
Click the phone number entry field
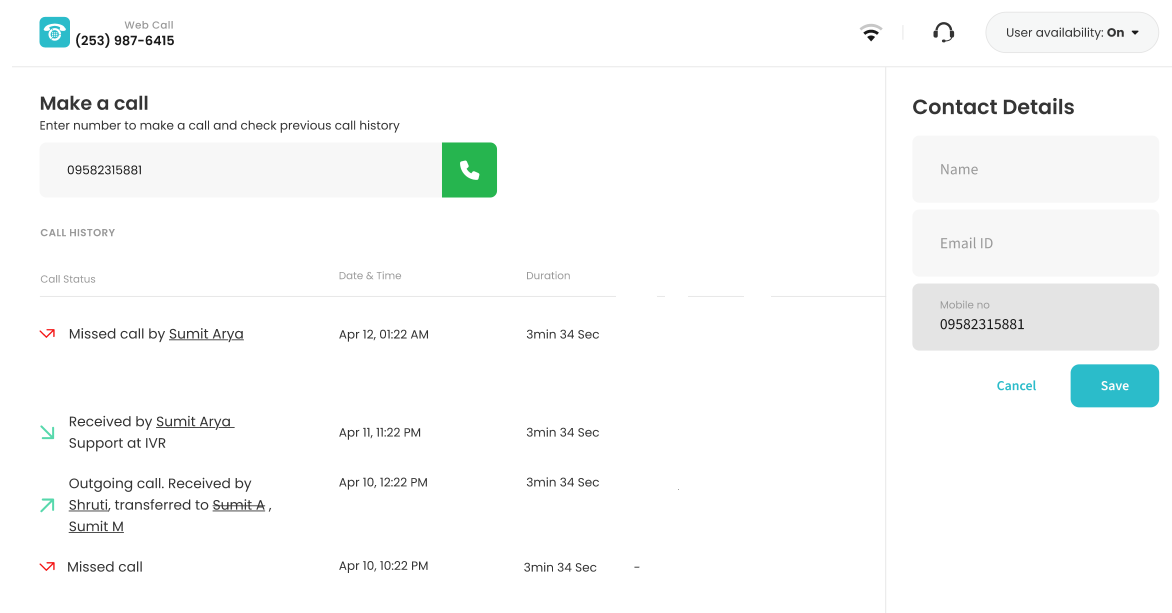point(240,170)
